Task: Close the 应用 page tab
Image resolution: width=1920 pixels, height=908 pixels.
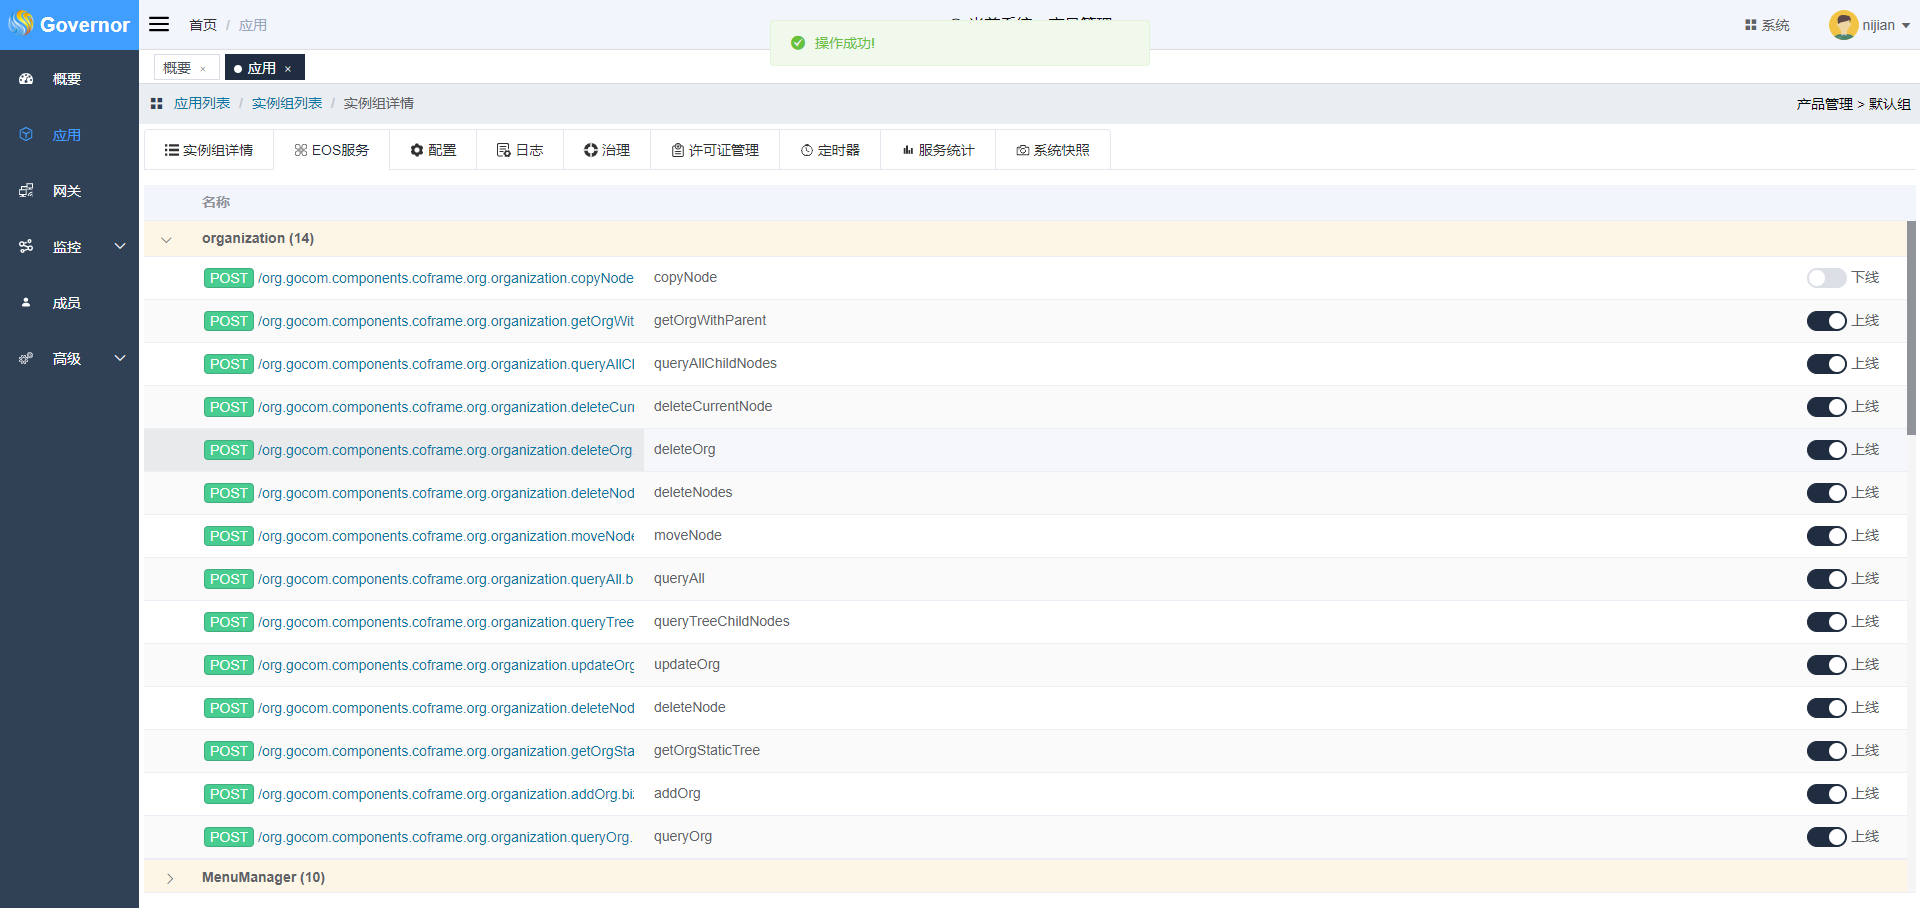Action: [x=288, y=69]
